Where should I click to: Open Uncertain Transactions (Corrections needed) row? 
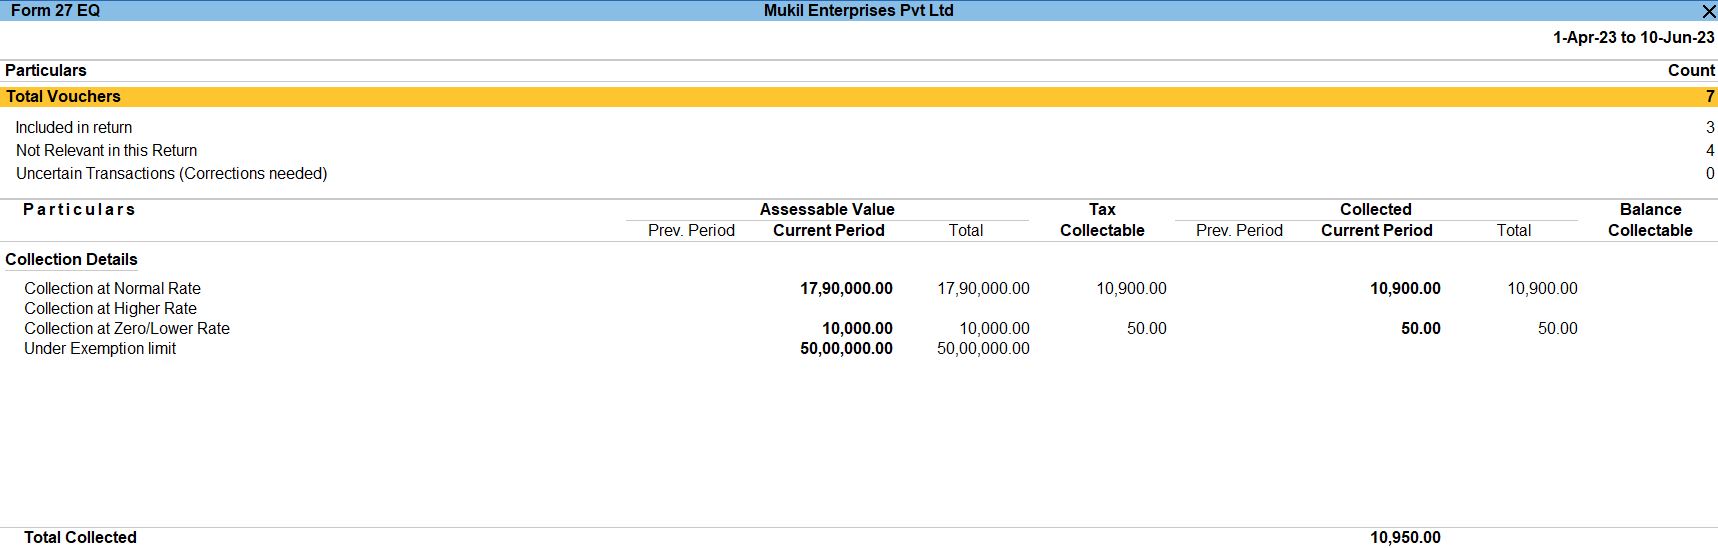tap(859, 173)
